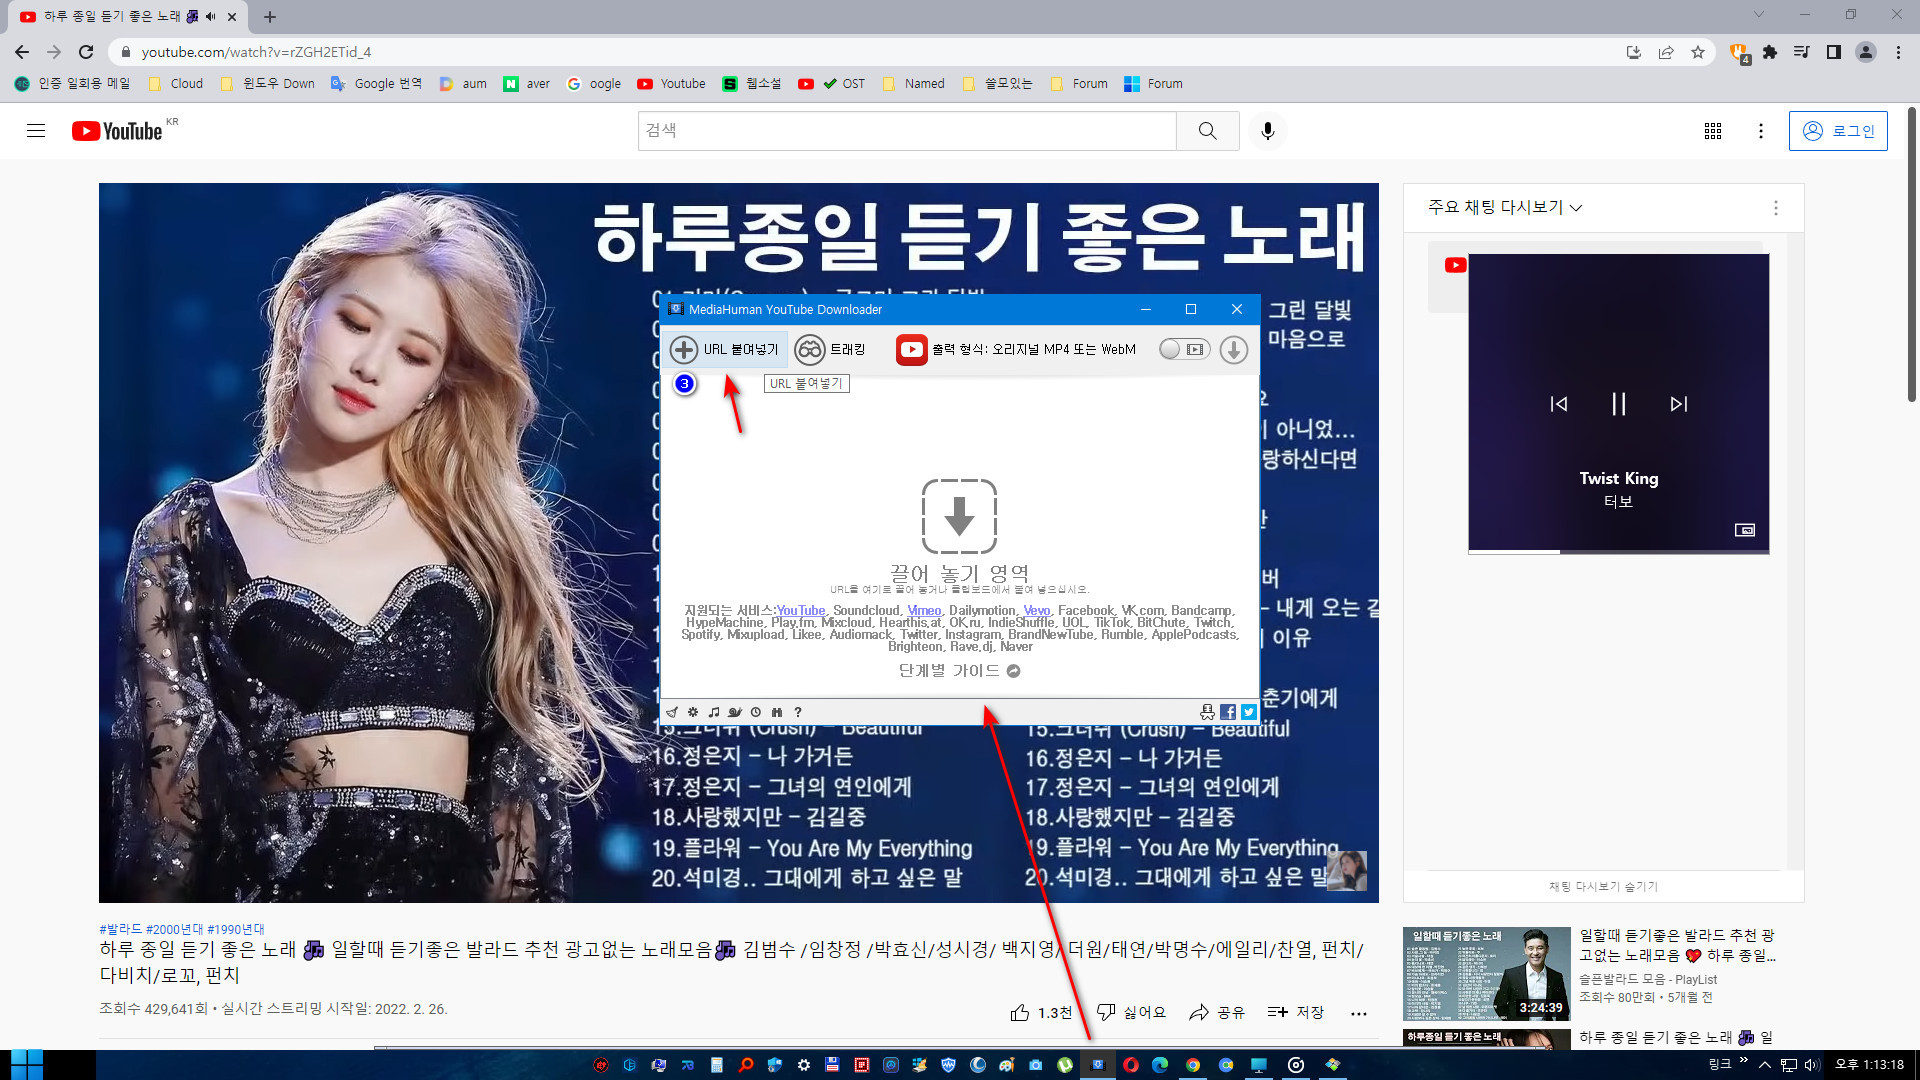Click the music note icon in downloader footer
Image resolution: width=1920 pixels, height=1080 pixels.
pos(714,712)
